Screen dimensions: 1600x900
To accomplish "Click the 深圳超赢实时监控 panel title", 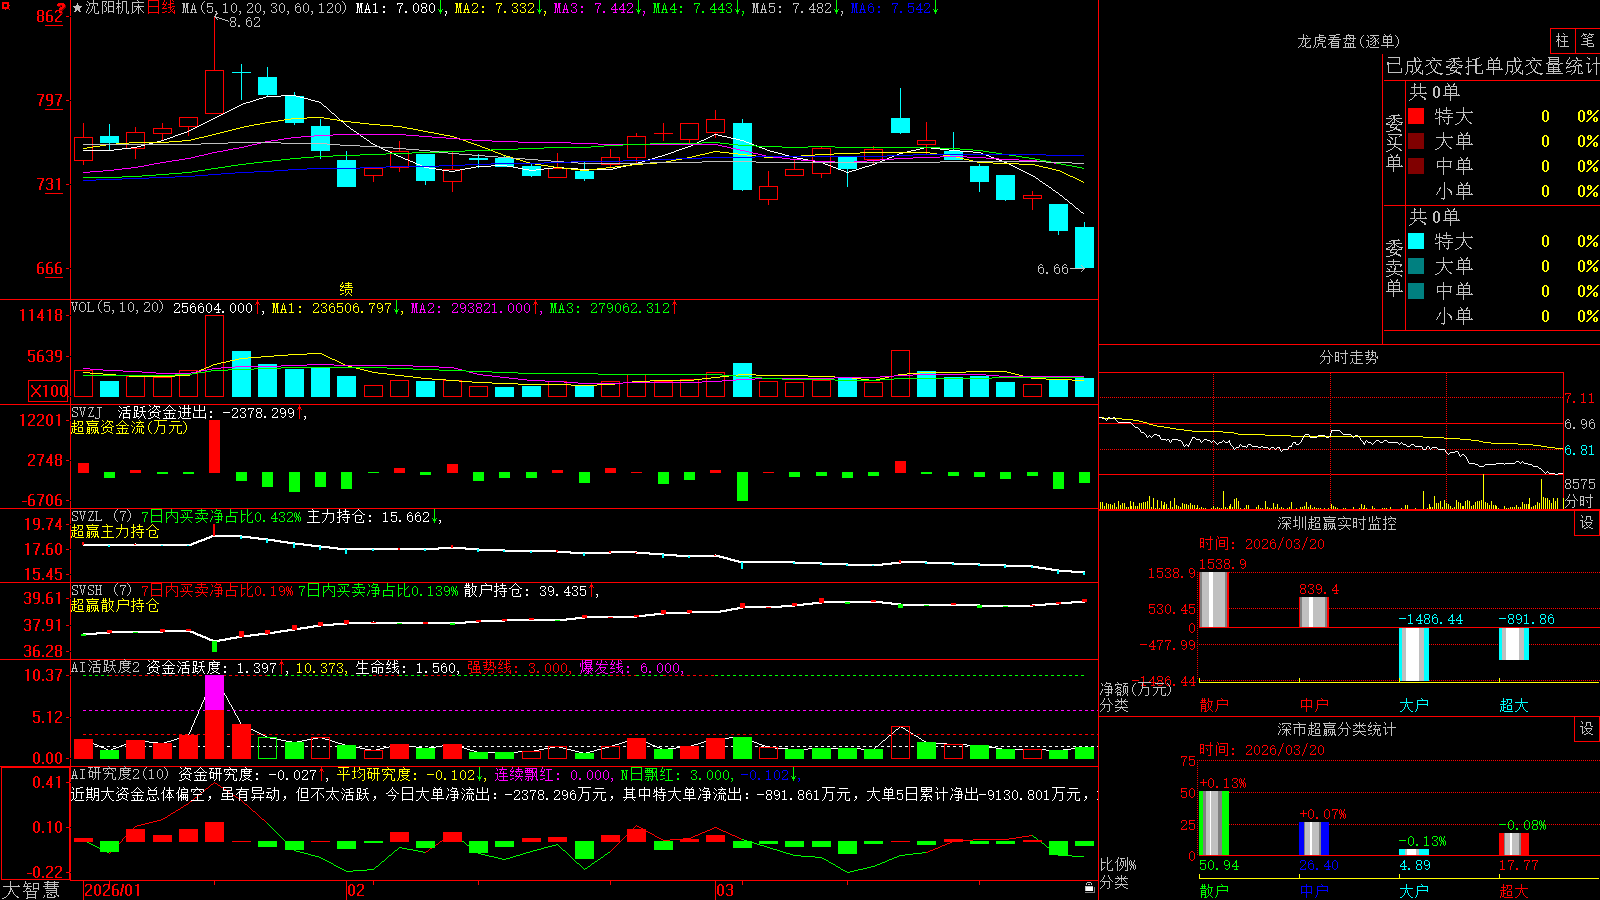I will 1336,523.
